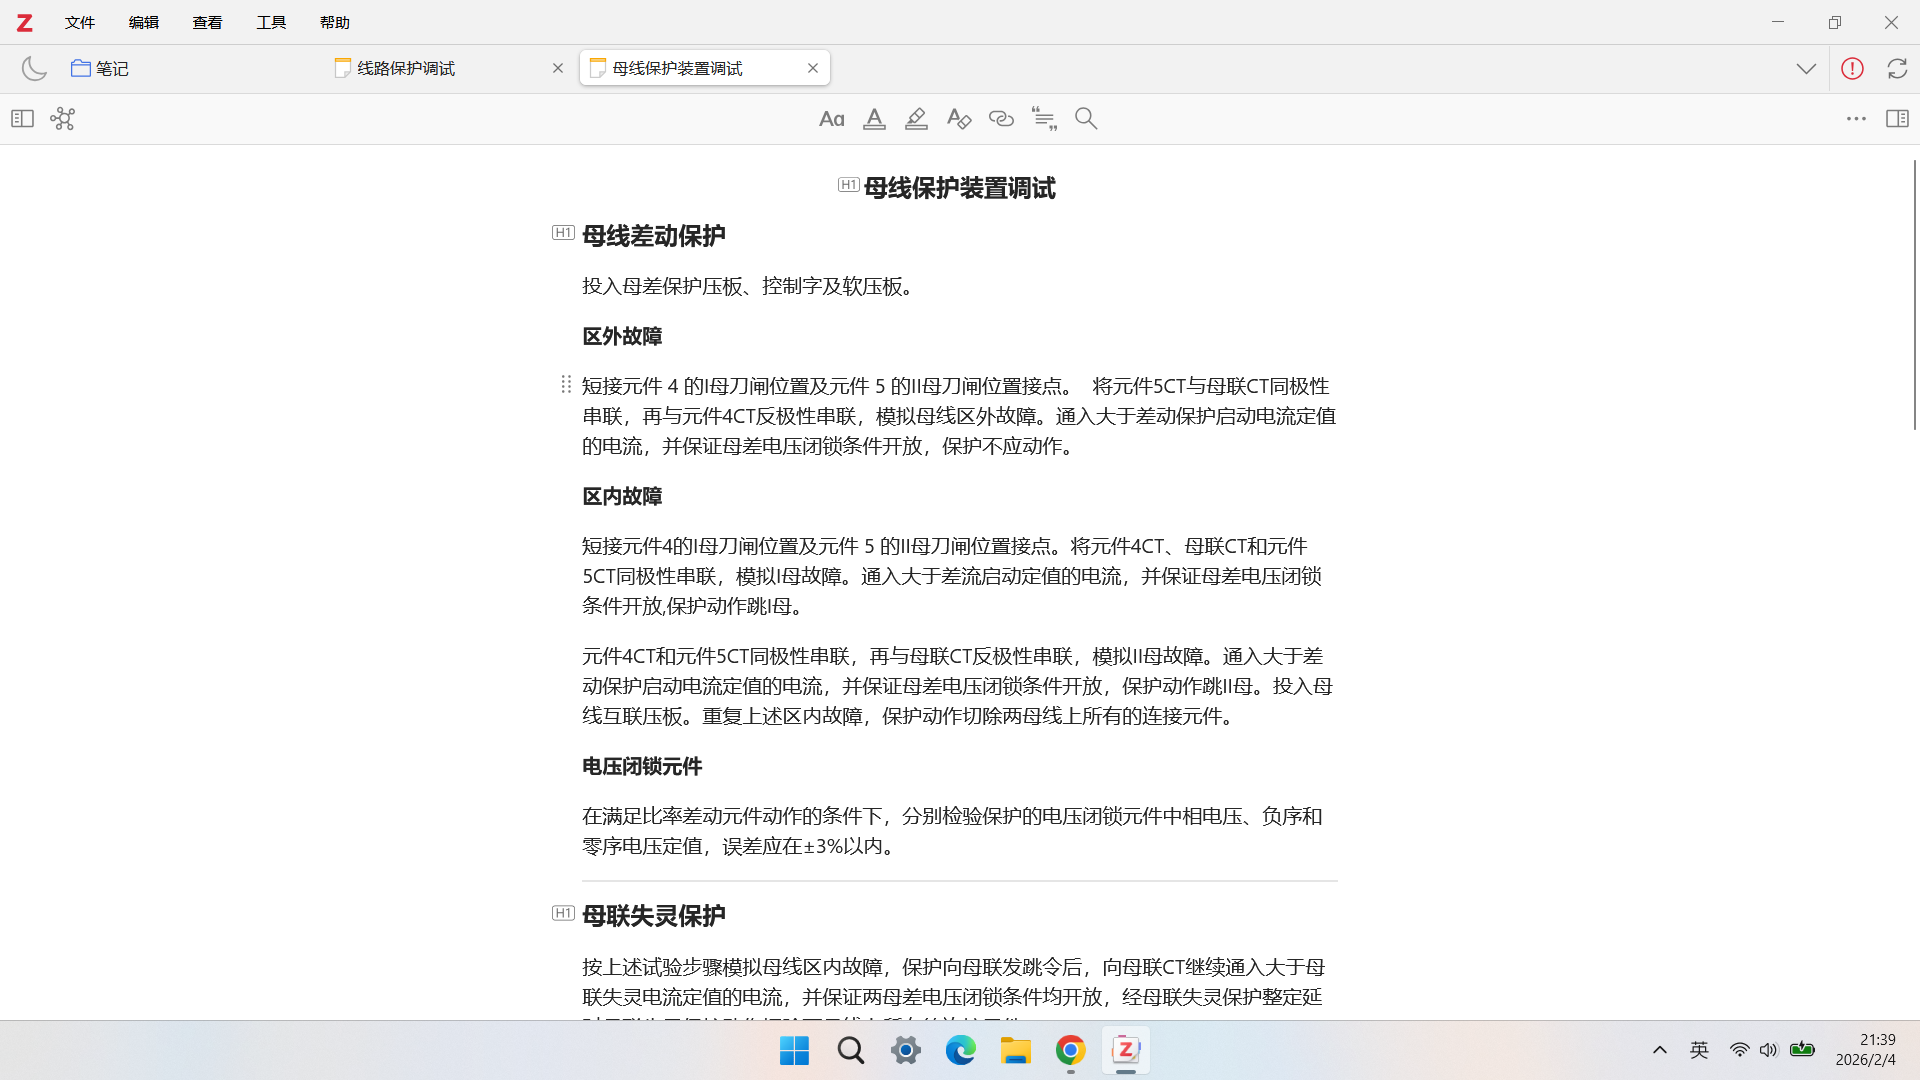Toggle the right side panel

pos(1897,119)
